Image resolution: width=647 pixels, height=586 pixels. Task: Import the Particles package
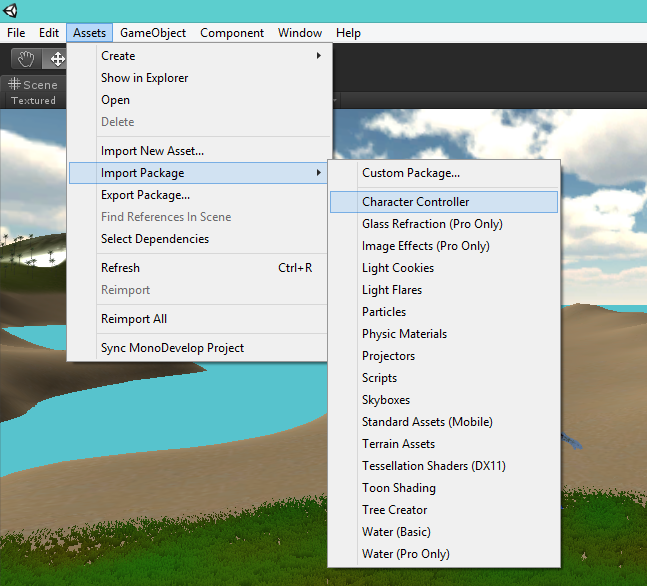point(444,312)
